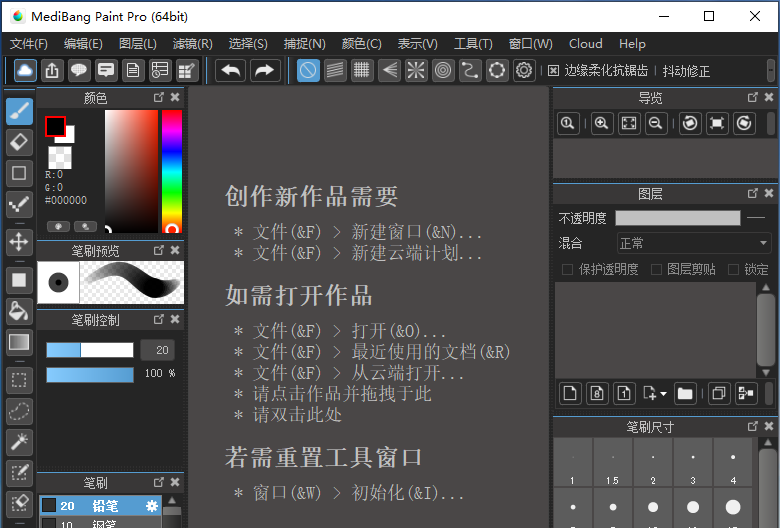This screenshot has height=528, width=780.
Task: Zoom in using navigator plus magnifier
Action: pos(602,123)
